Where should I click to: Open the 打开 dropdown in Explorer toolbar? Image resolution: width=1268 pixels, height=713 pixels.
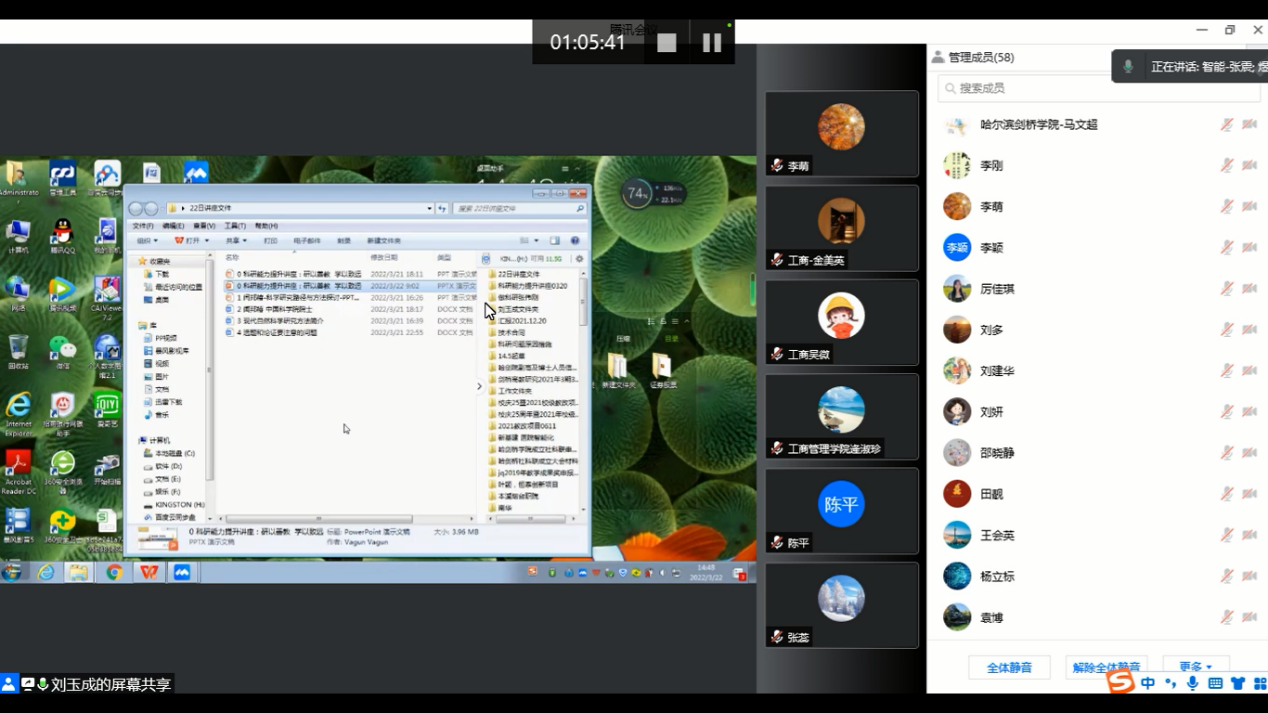[192, 241]
